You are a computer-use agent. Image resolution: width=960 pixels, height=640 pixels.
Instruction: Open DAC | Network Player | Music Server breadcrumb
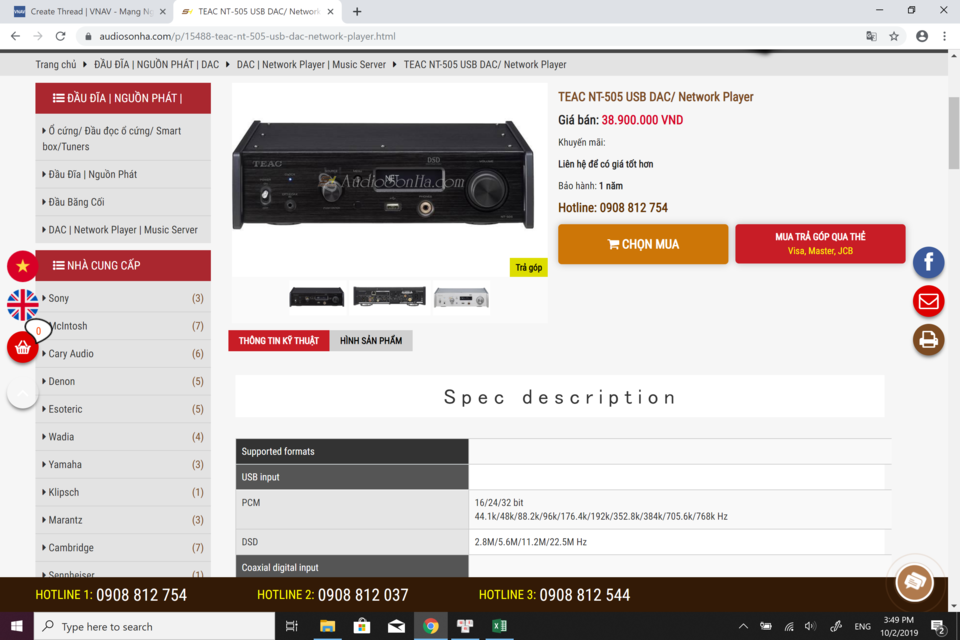311,64
